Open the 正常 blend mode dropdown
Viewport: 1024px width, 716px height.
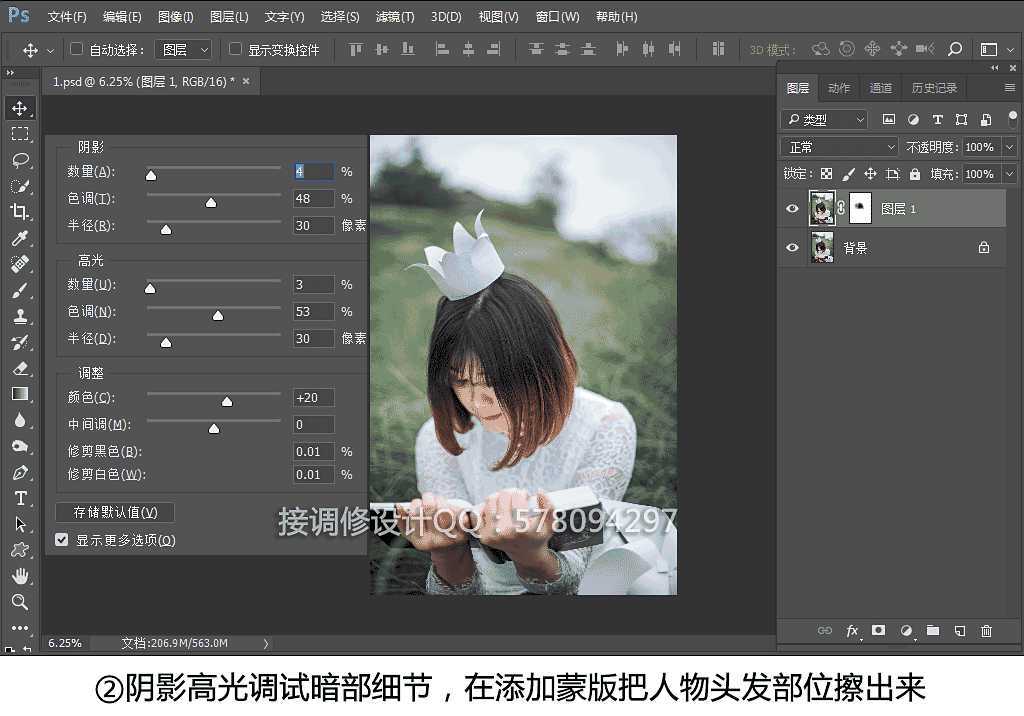[838, 146]
